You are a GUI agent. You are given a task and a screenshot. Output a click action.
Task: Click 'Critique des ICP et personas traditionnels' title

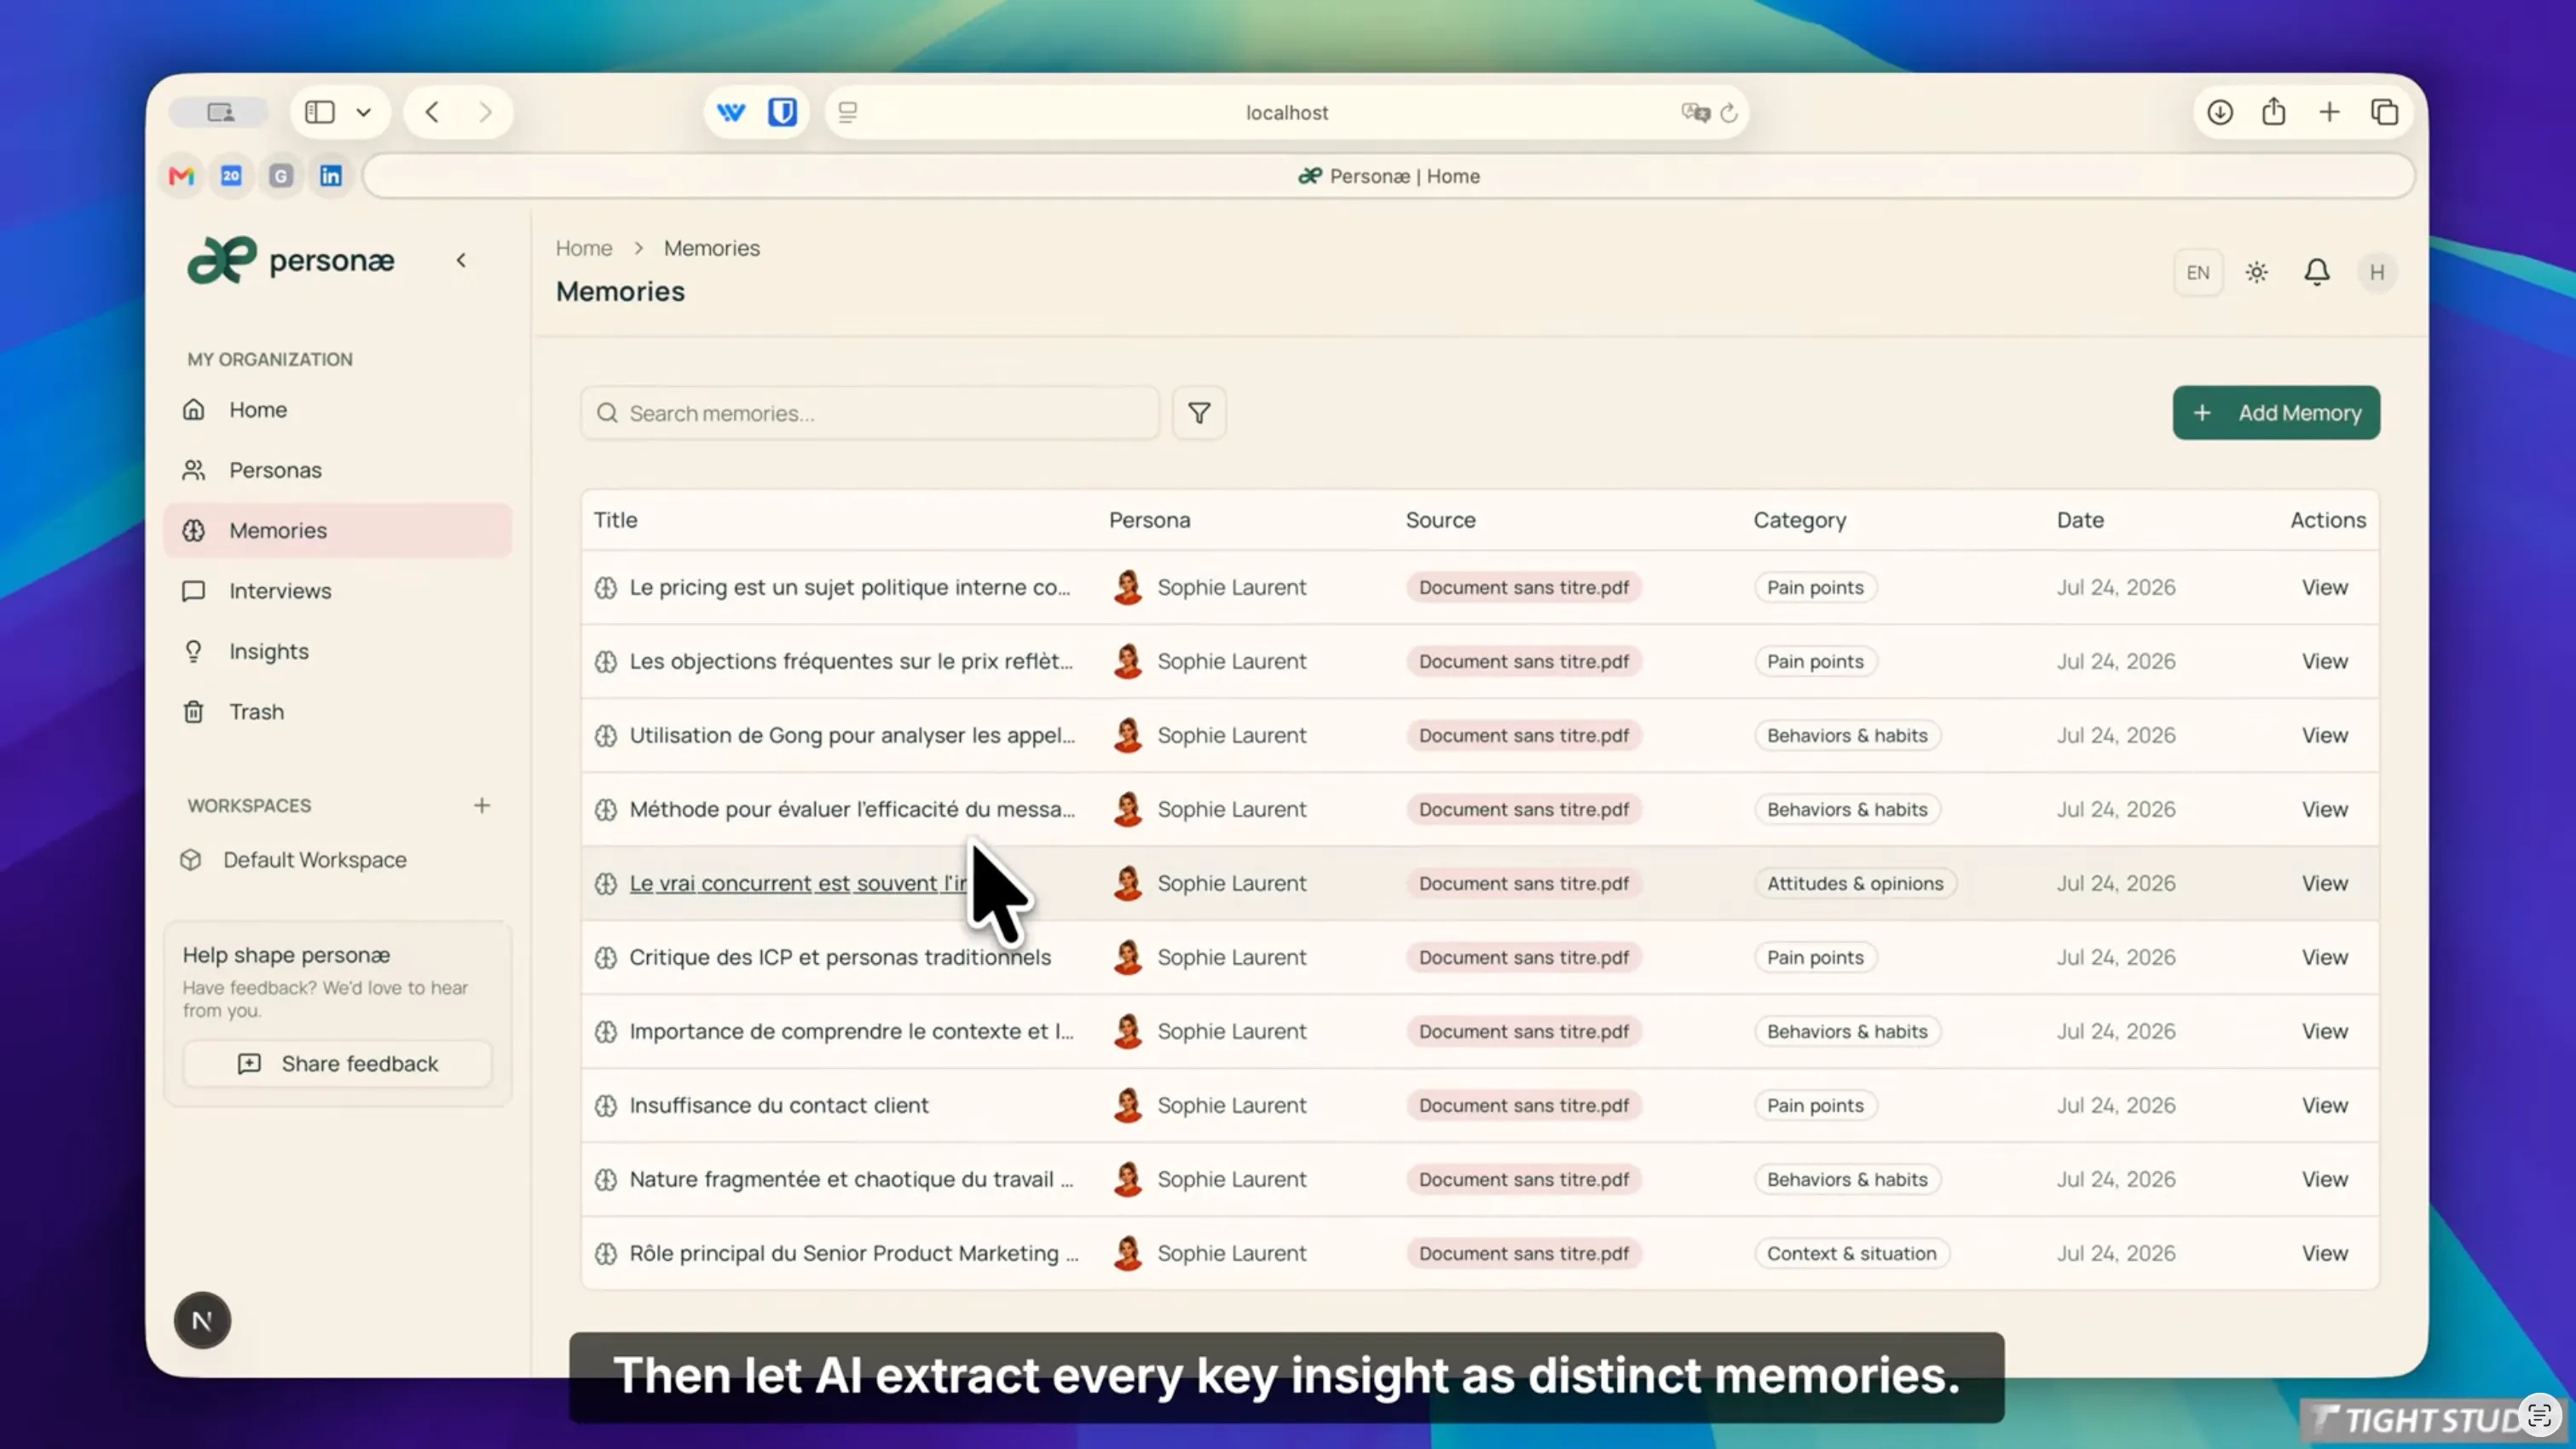click(x=840, y=958)
